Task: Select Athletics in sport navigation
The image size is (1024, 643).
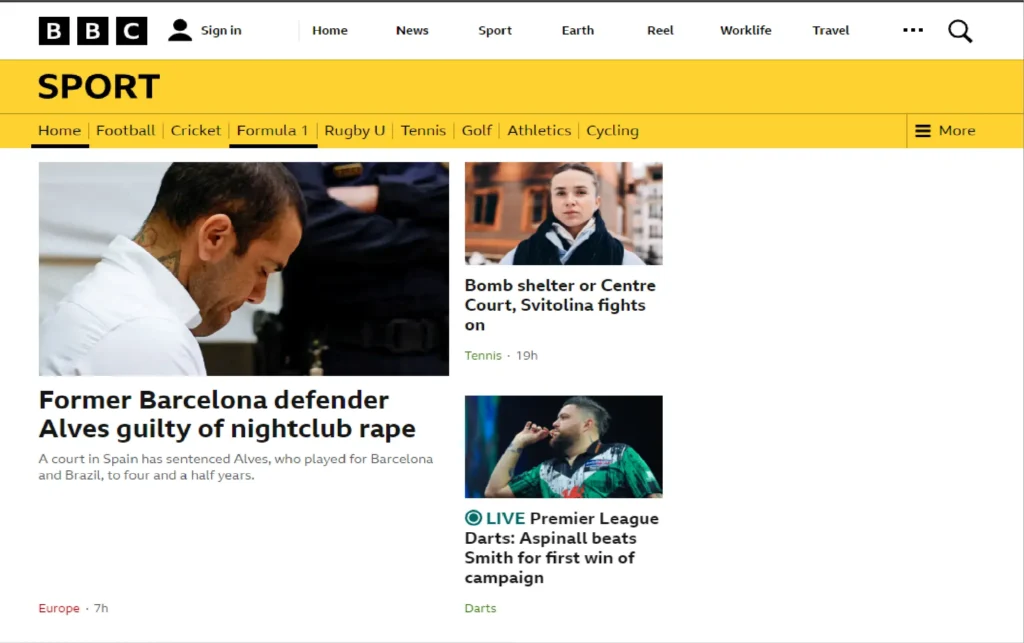Action: (539, 131)
